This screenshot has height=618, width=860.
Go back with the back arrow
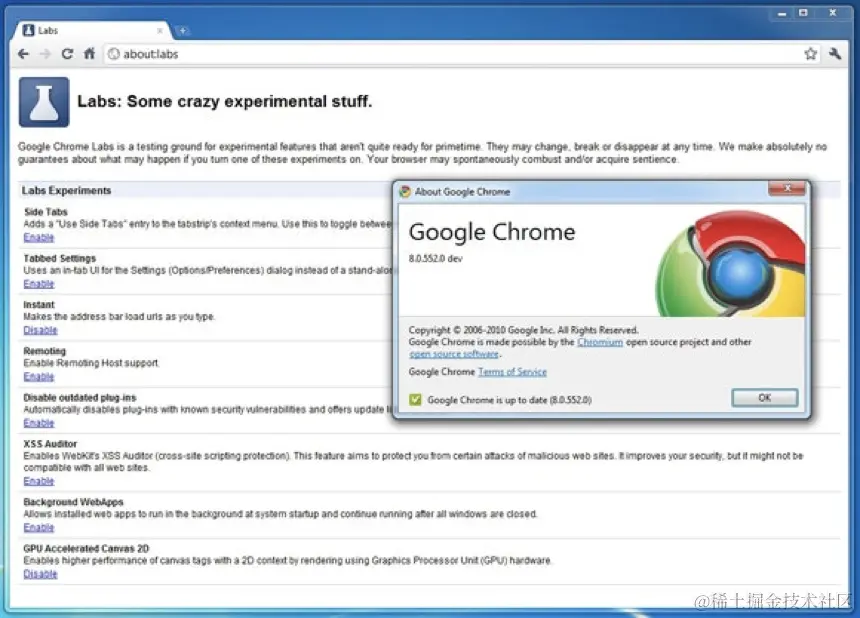click(x=23, y=54)
